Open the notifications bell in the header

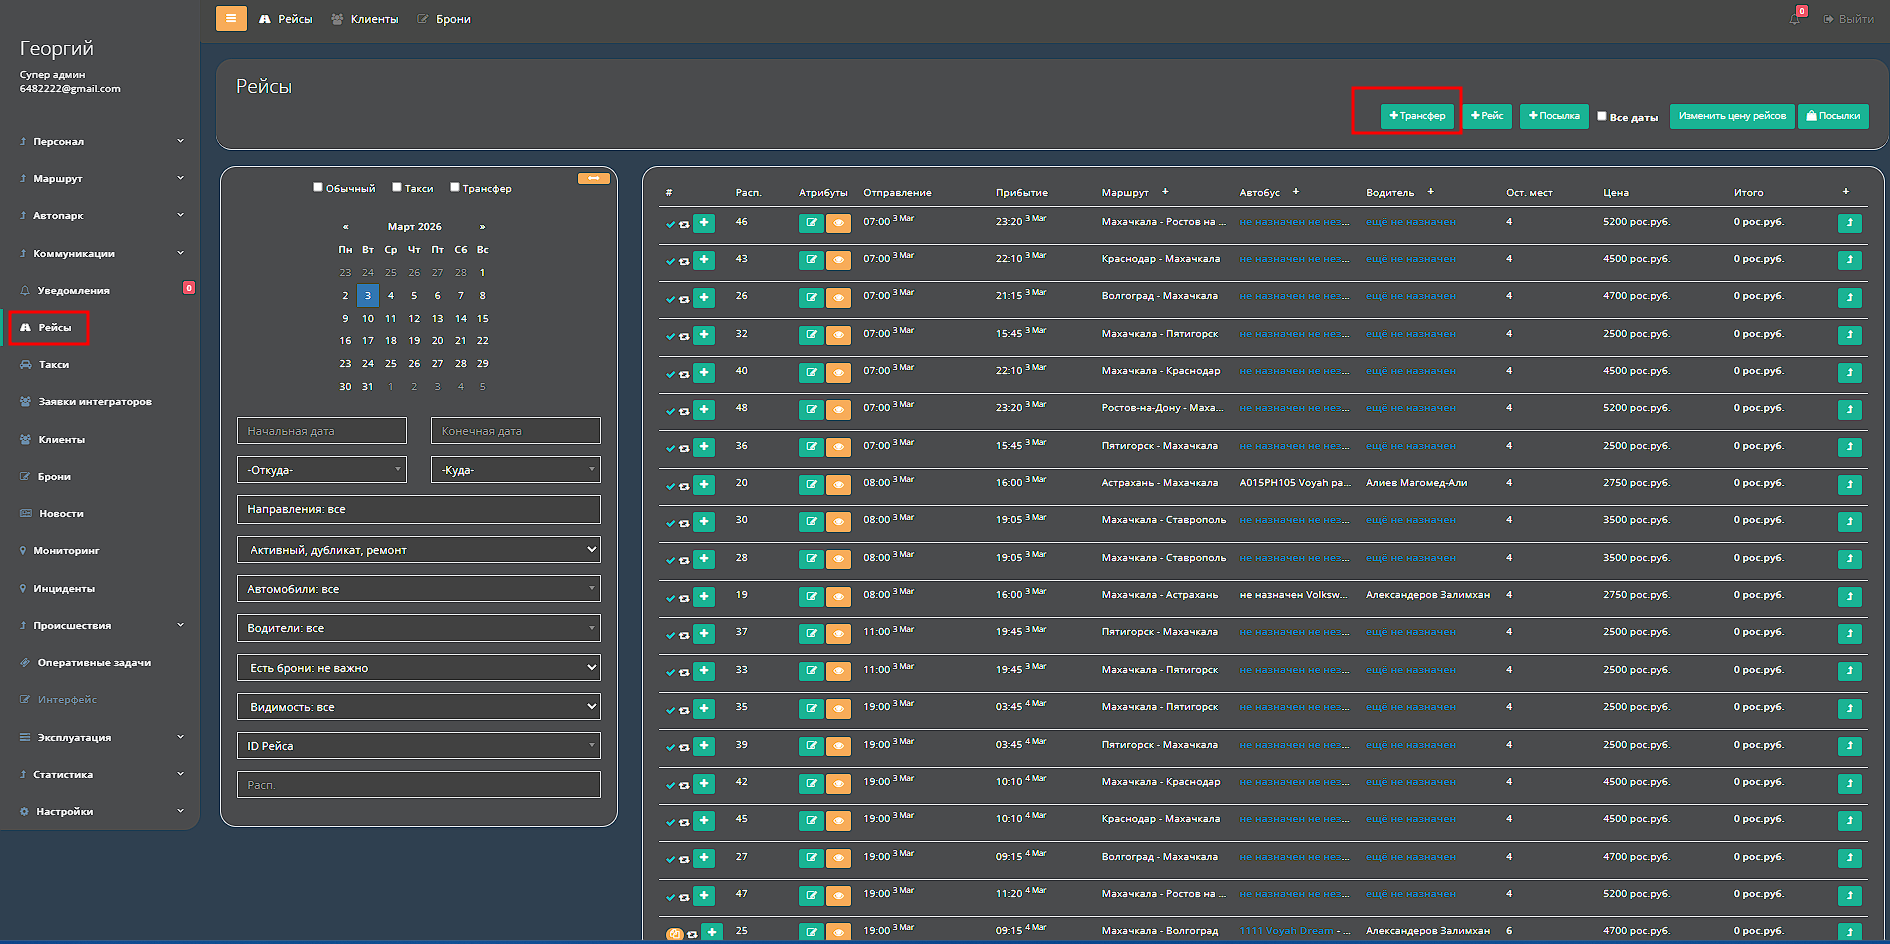tap(1795, 19)
